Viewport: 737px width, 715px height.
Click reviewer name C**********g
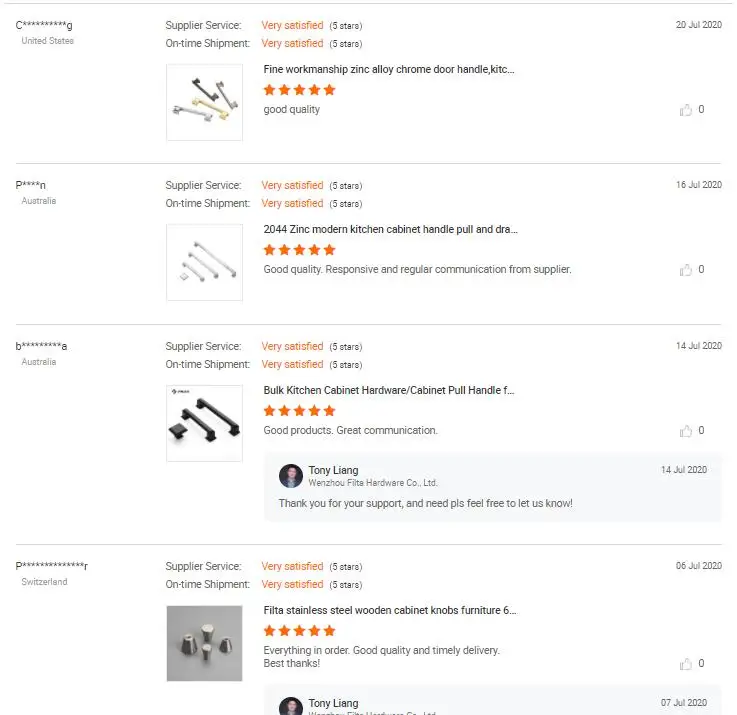(44, 25)
